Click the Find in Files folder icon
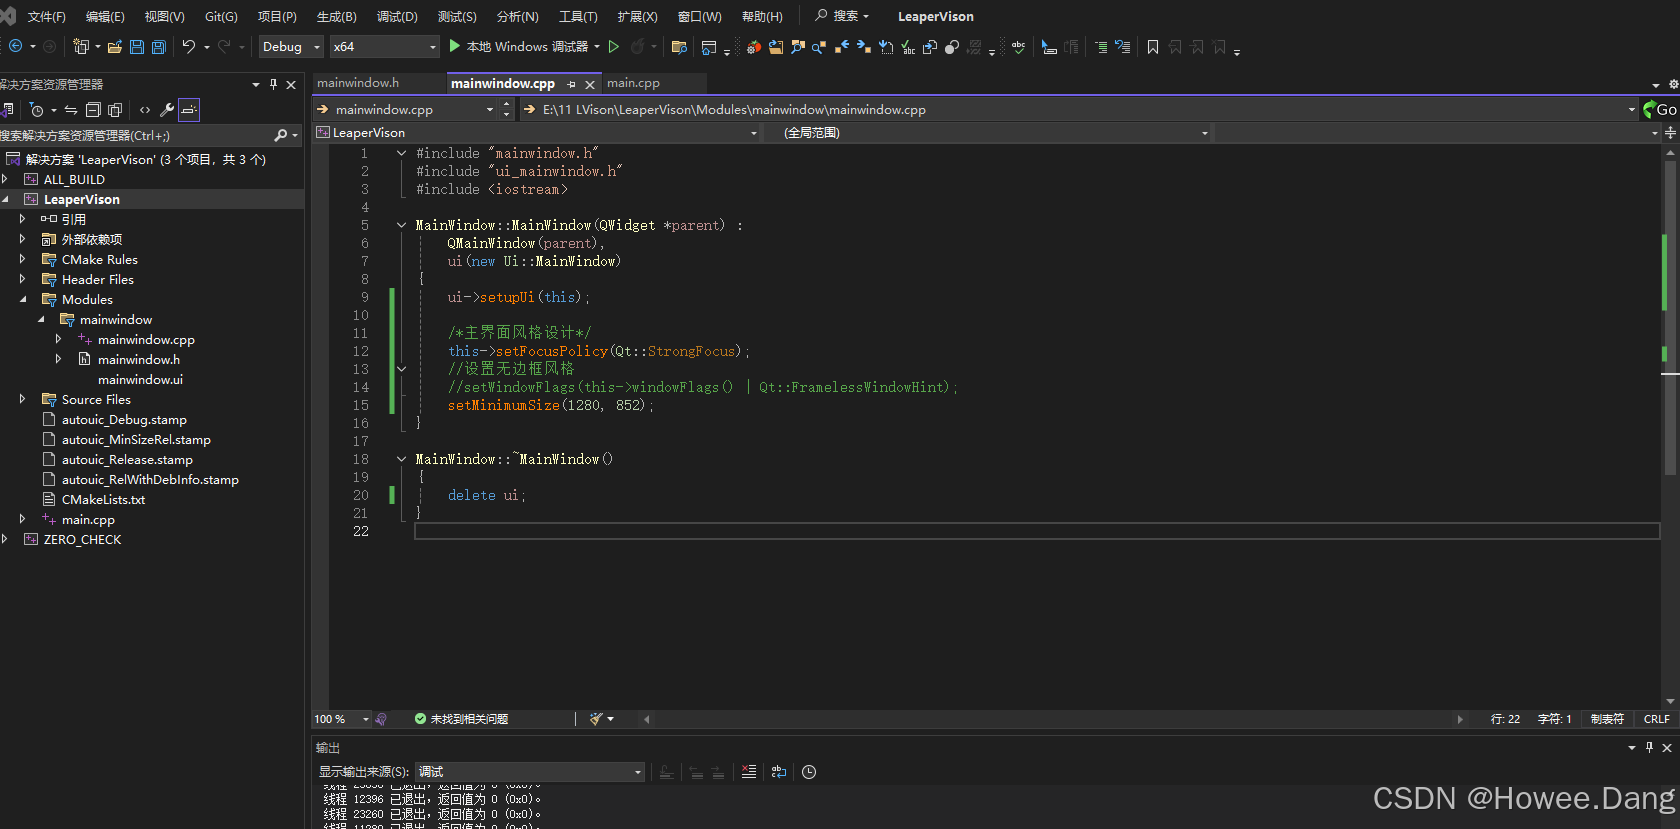This screenshot has height=829, width=1680. tap(679, 47)
